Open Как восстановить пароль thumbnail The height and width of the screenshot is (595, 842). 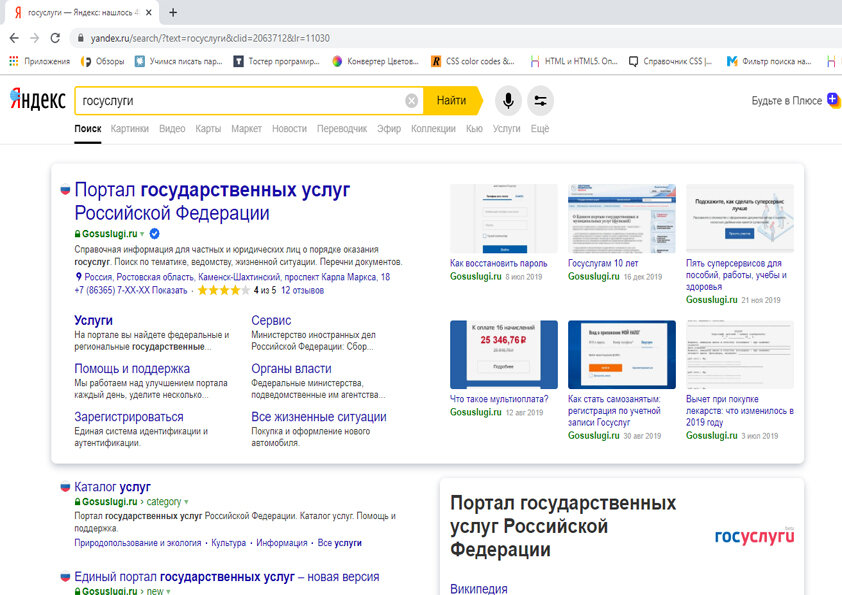coord(504,219)
